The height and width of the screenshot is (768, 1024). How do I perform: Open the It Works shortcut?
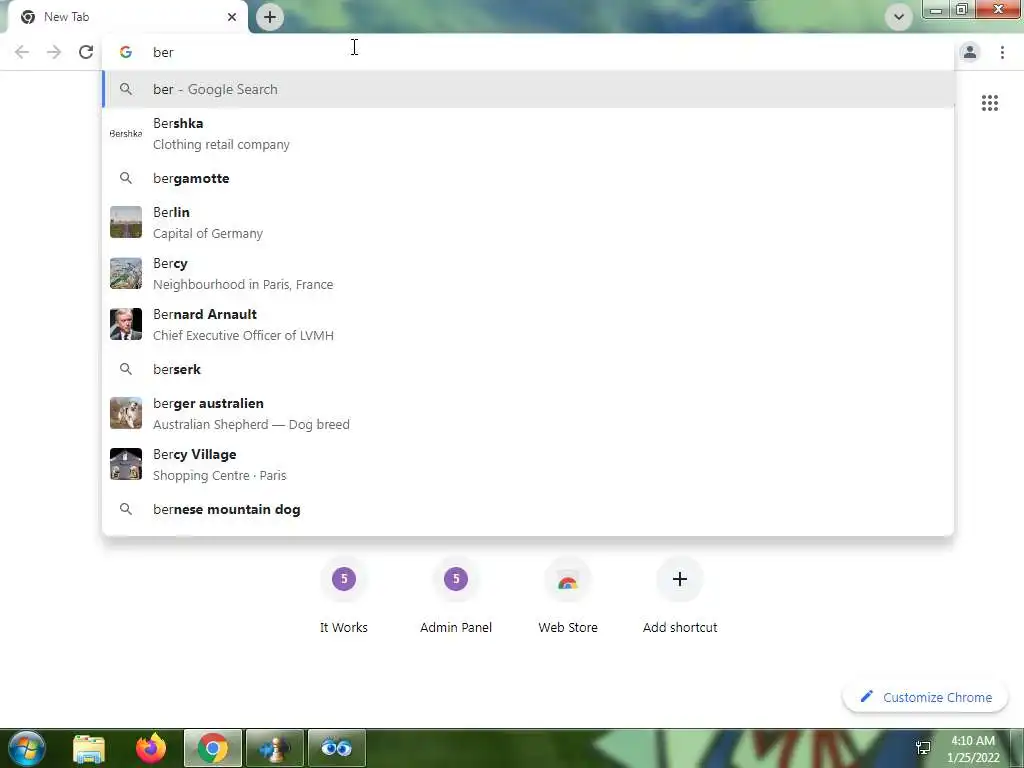[x=344, y=594]
